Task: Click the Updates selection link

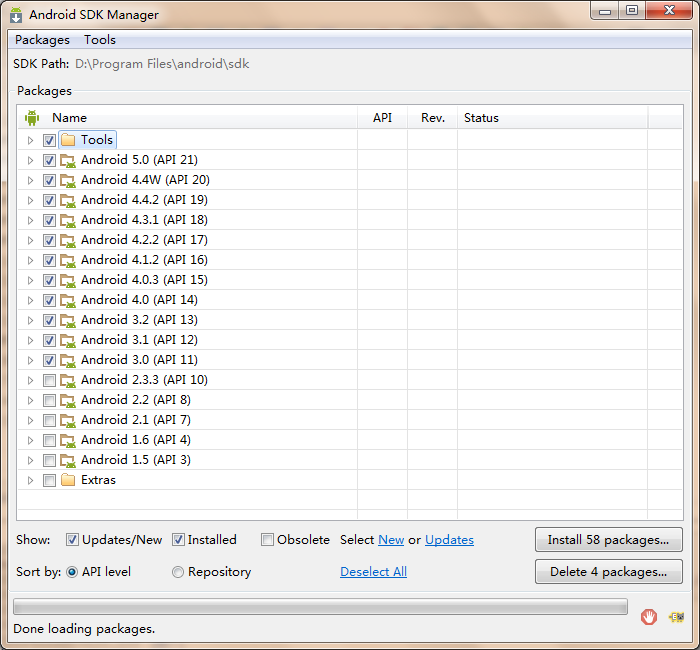Action: point(449,540)
